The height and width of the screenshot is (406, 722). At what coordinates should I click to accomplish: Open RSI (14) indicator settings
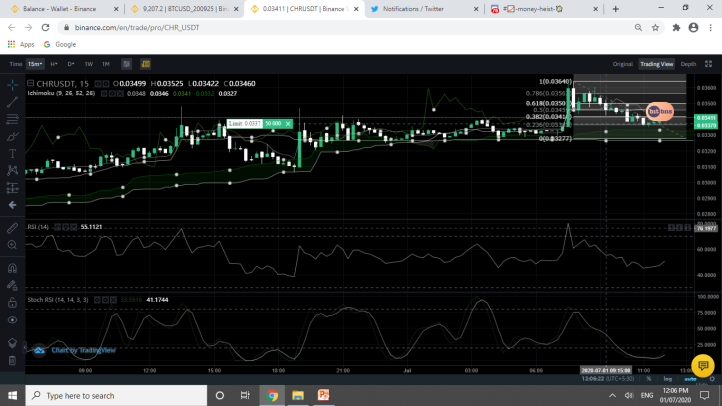[x=65, y=227]
